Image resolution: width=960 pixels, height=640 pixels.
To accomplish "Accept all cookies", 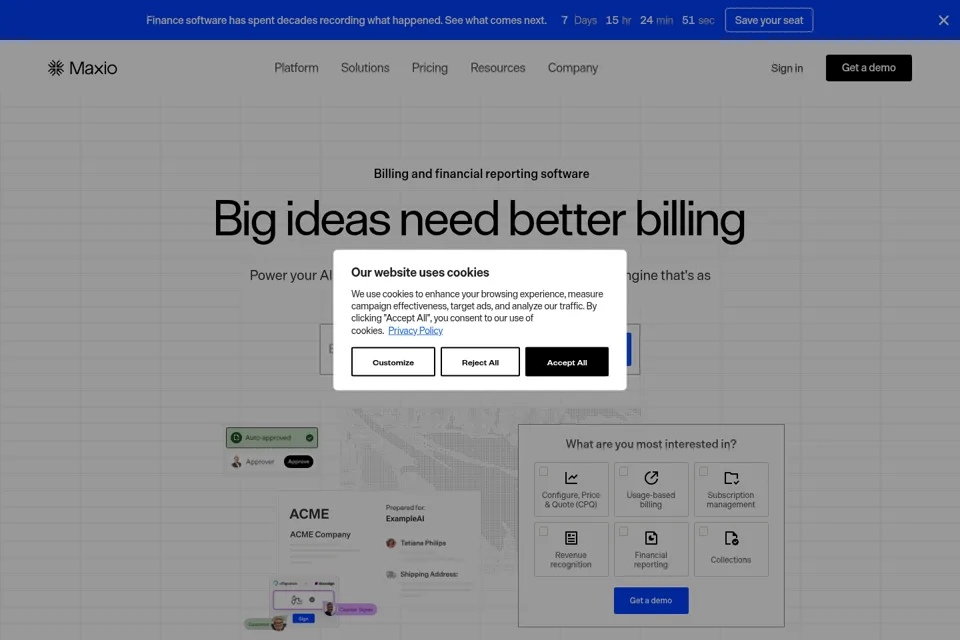I will click(x=567, y=362).
